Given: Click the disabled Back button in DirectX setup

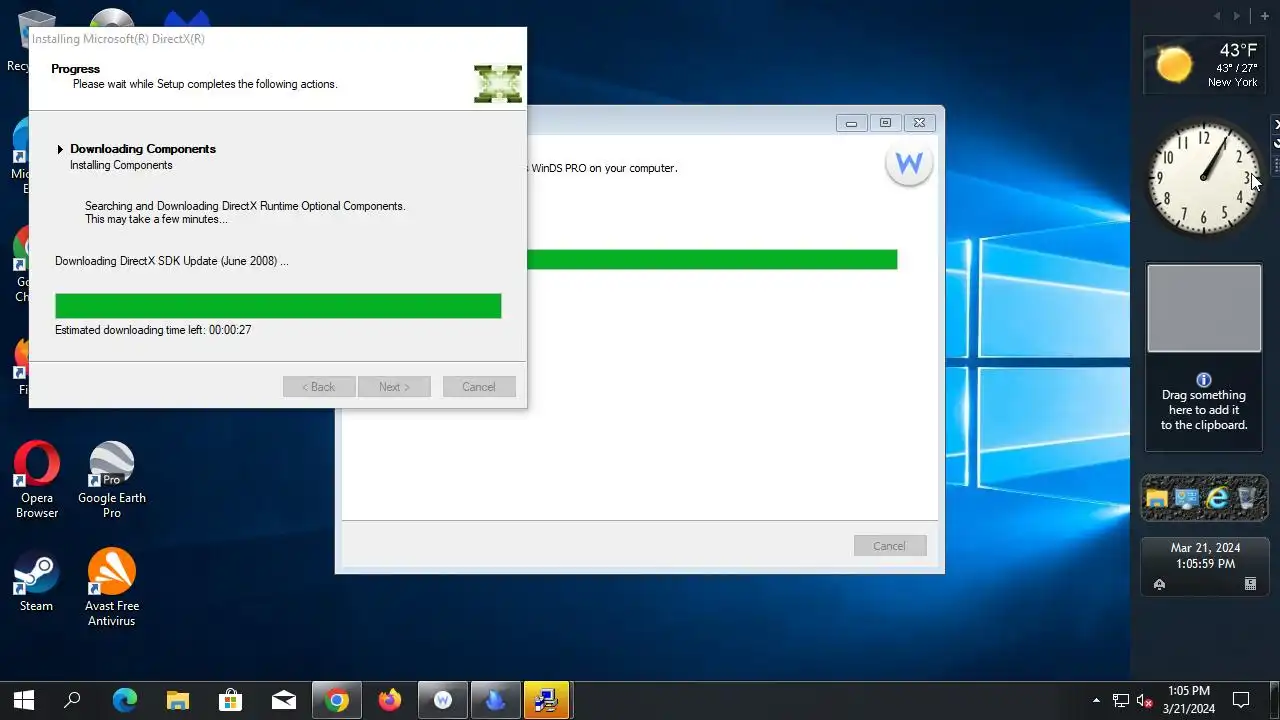Looking at the screenshot, I should point(319,387).
